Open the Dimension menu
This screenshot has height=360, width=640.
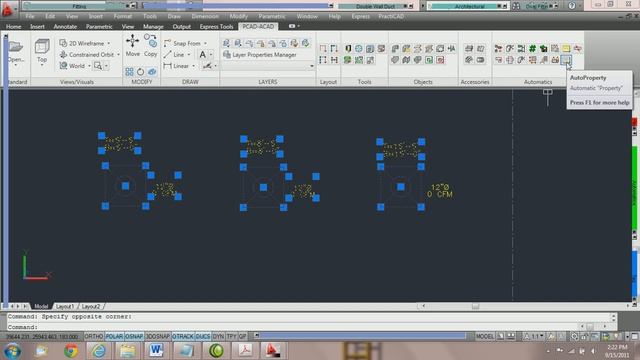coord(205,16)
